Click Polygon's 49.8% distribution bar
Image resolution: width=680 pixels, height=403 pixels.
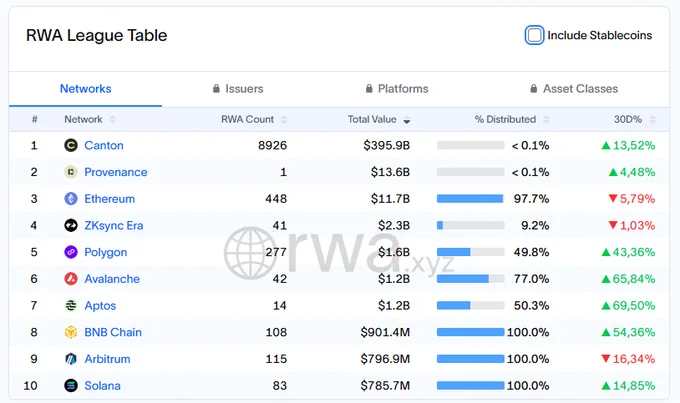[x=471, y=252]
